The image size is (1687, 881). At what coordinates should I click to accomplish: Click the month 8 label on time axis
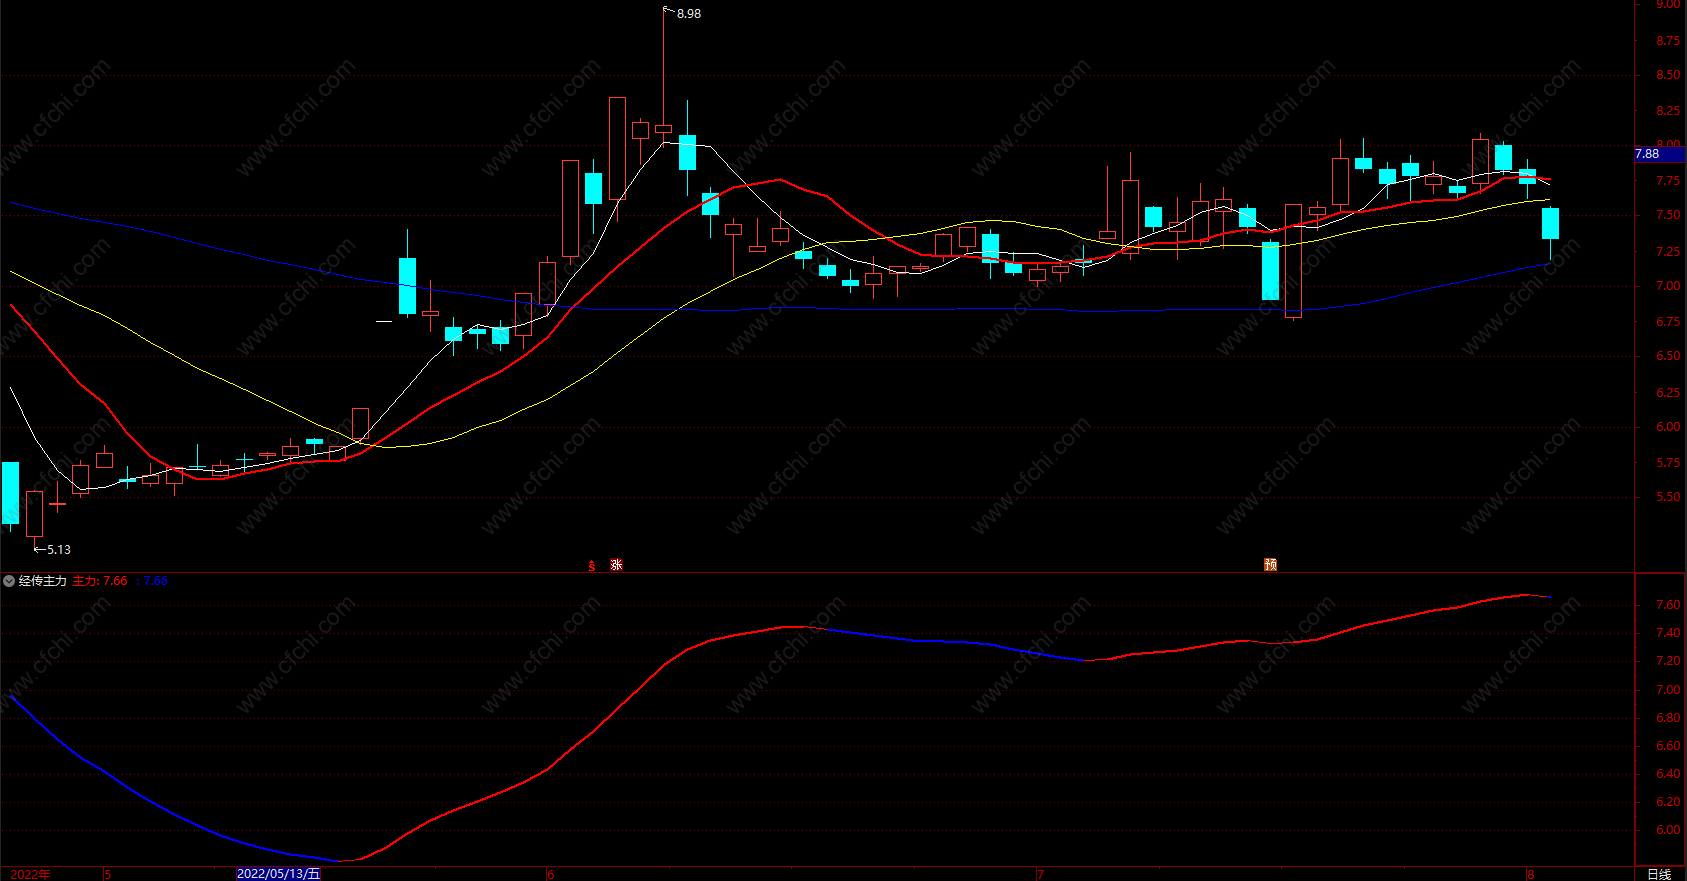click(1530, 874)
